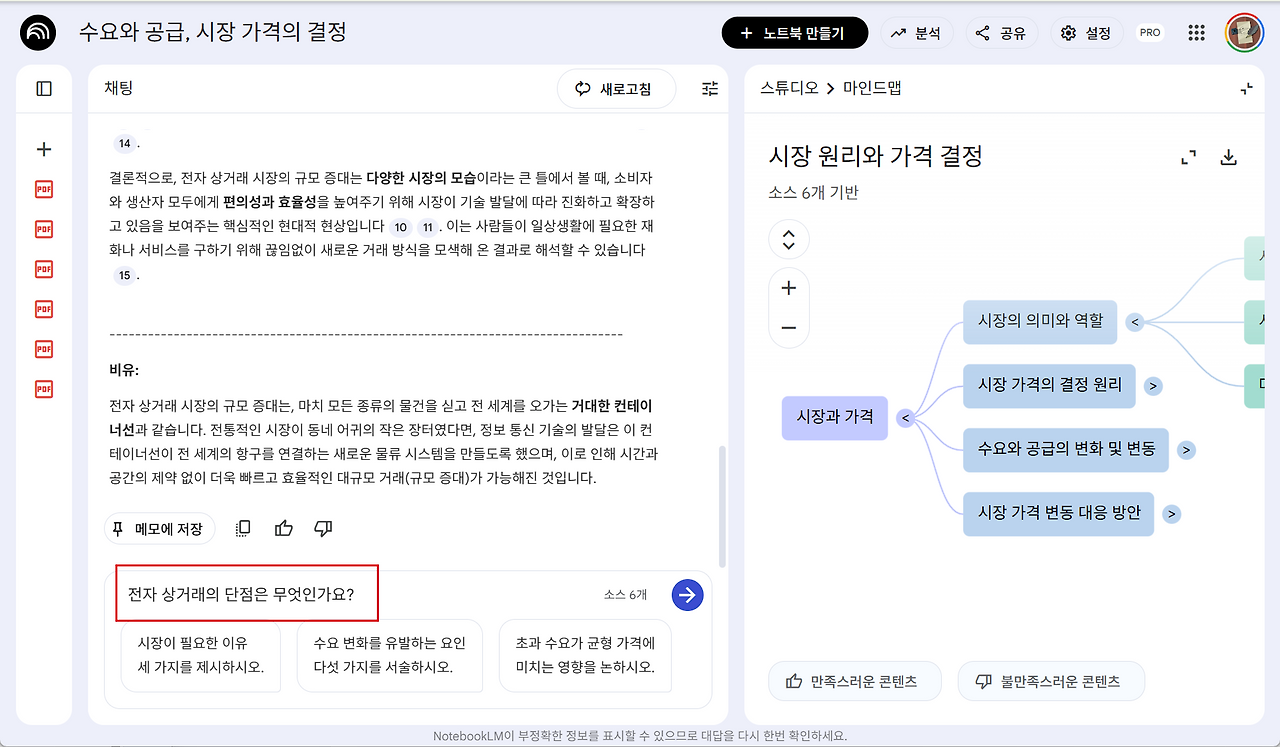1280x747 pixels.
Task: Focus the chat question input field
Action: (356, 595)
